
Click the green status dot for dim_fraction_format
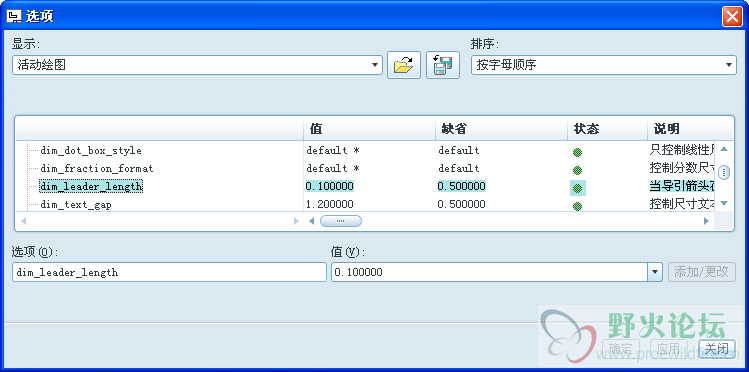(x=578, y=170)
